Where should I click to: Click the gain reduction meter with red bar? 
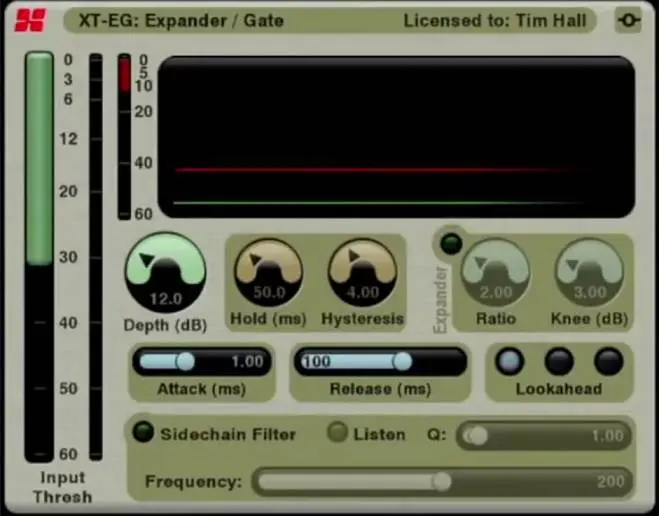[x=124, y=136]
